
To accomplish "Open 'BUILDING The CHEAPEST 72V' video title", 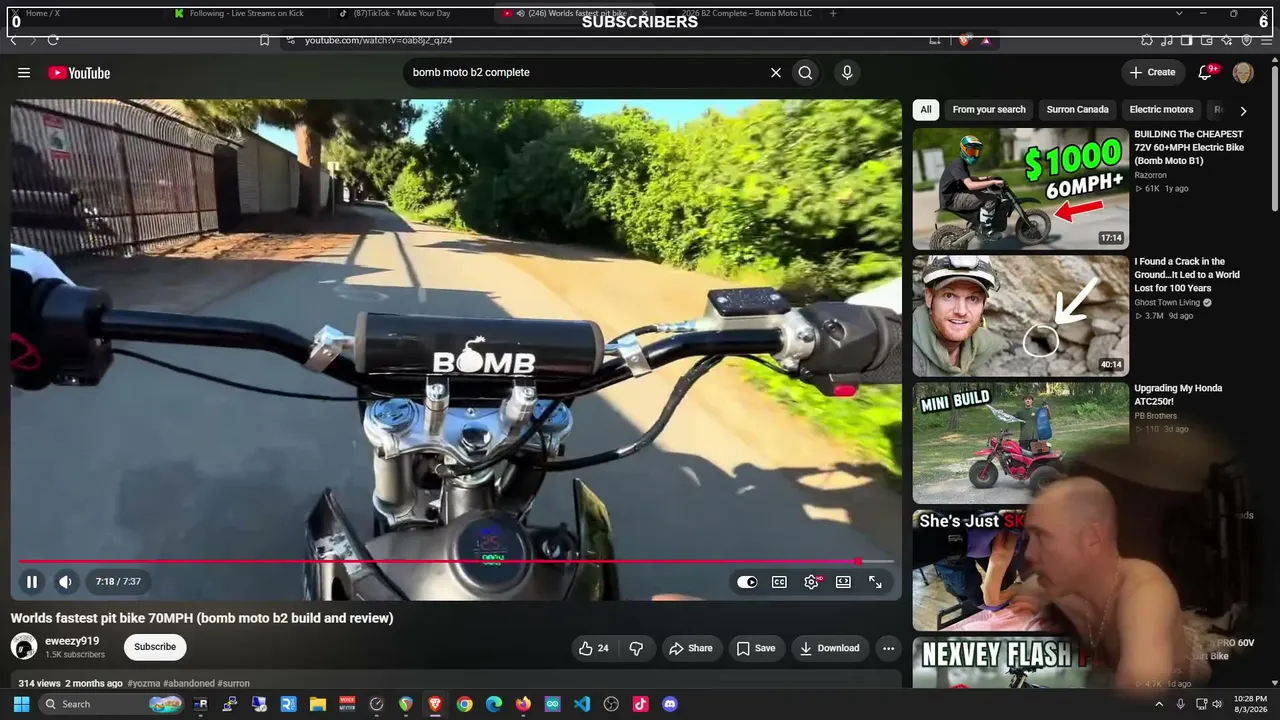I will pos(1189,147).
